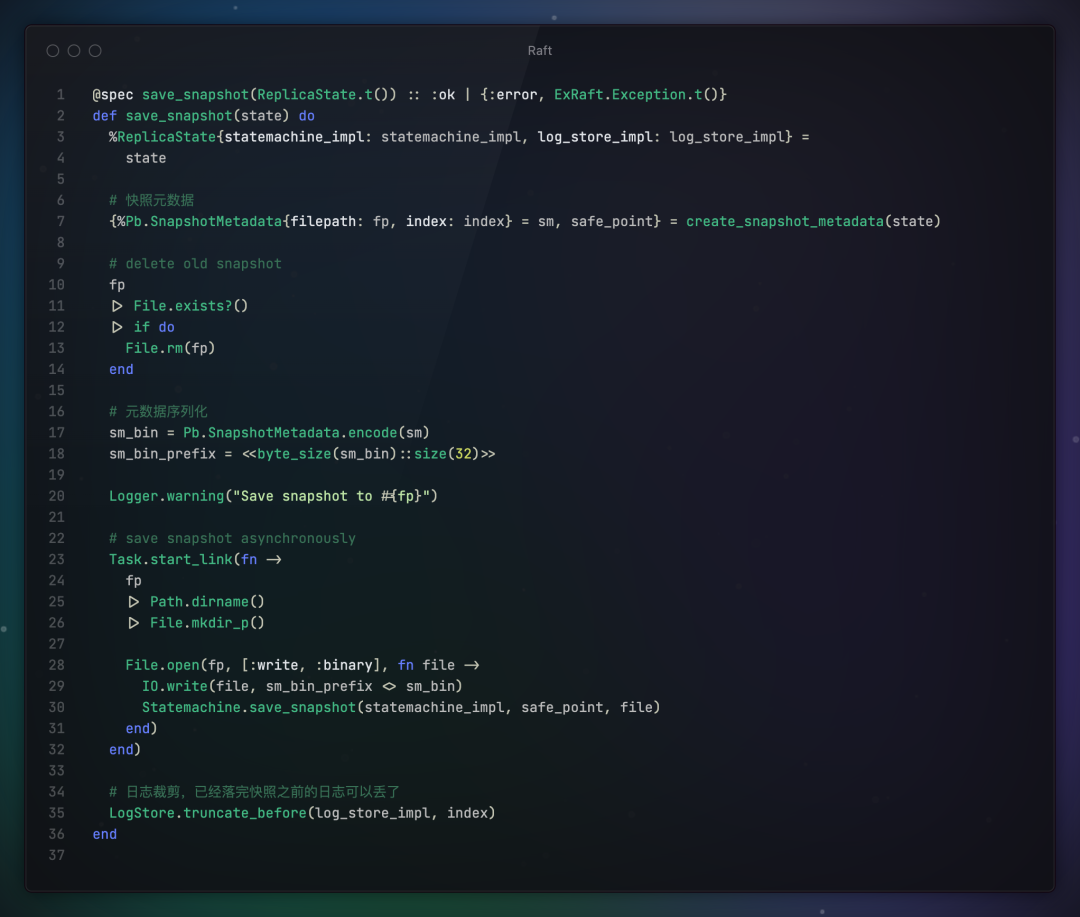Click the middle minimize window button
1080x917 pixels.
(74, 51)
